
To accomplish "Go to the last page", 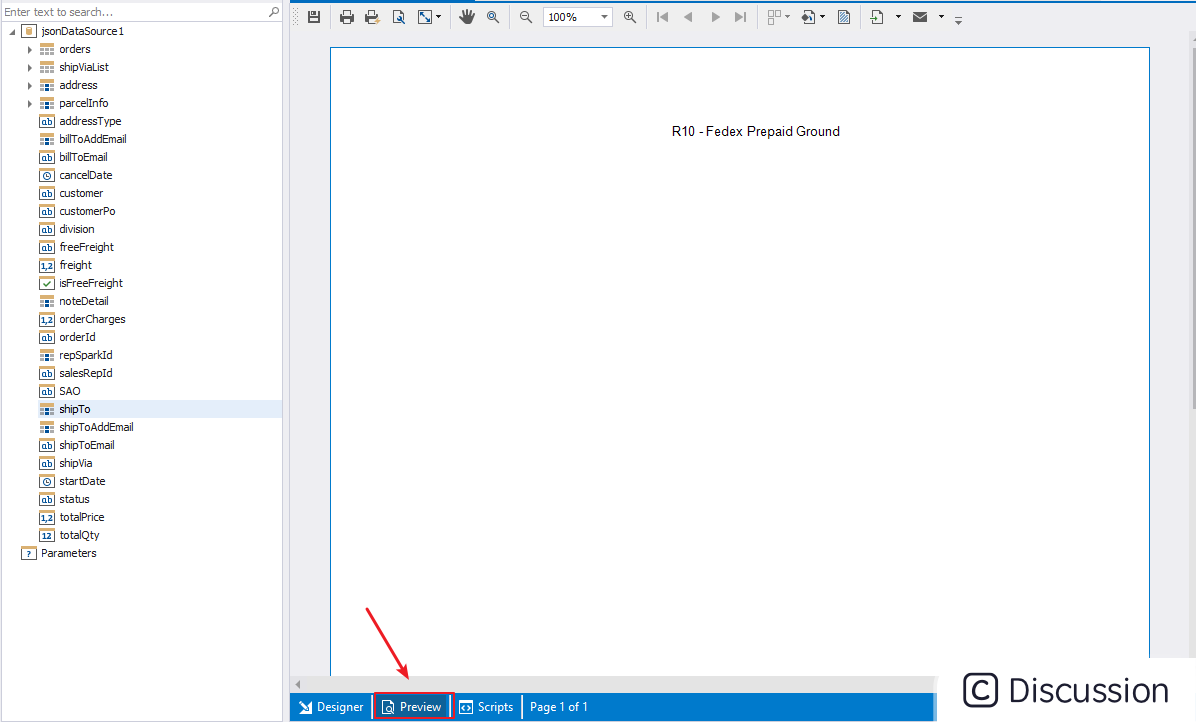I will coord(740,17).
